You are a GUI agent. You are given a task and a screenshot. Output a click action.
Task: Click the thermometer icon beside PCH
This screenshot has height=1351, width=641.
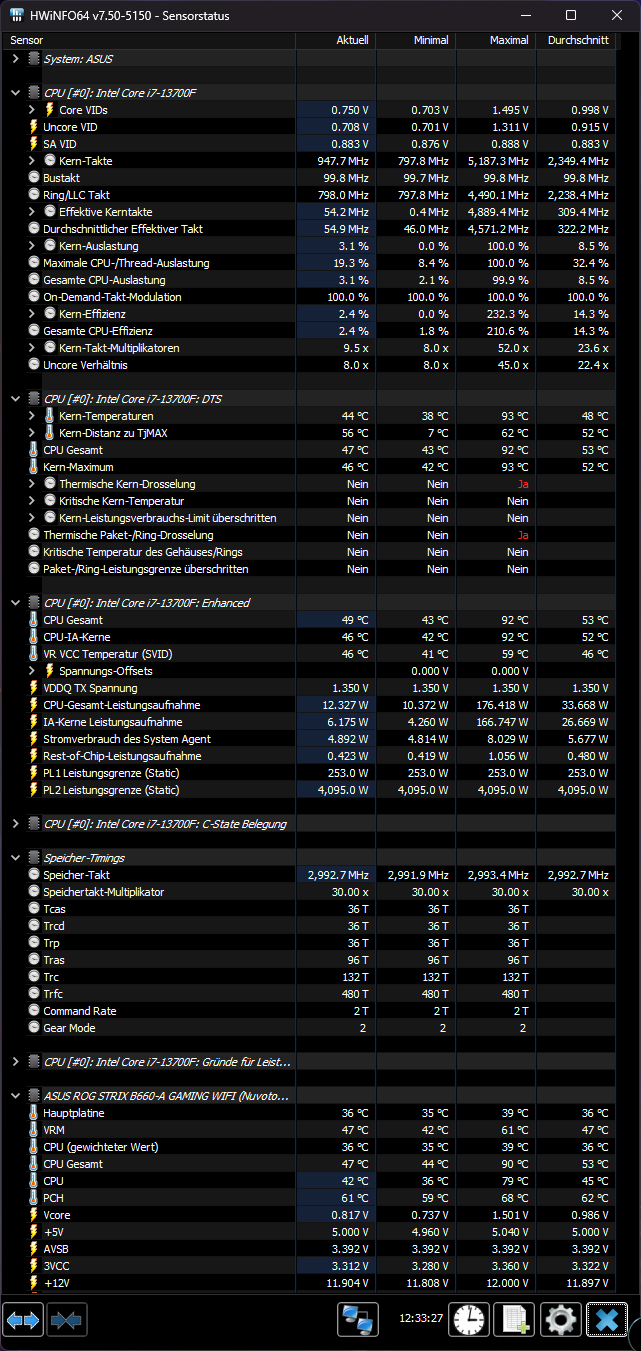click(x=35, y=1198)
